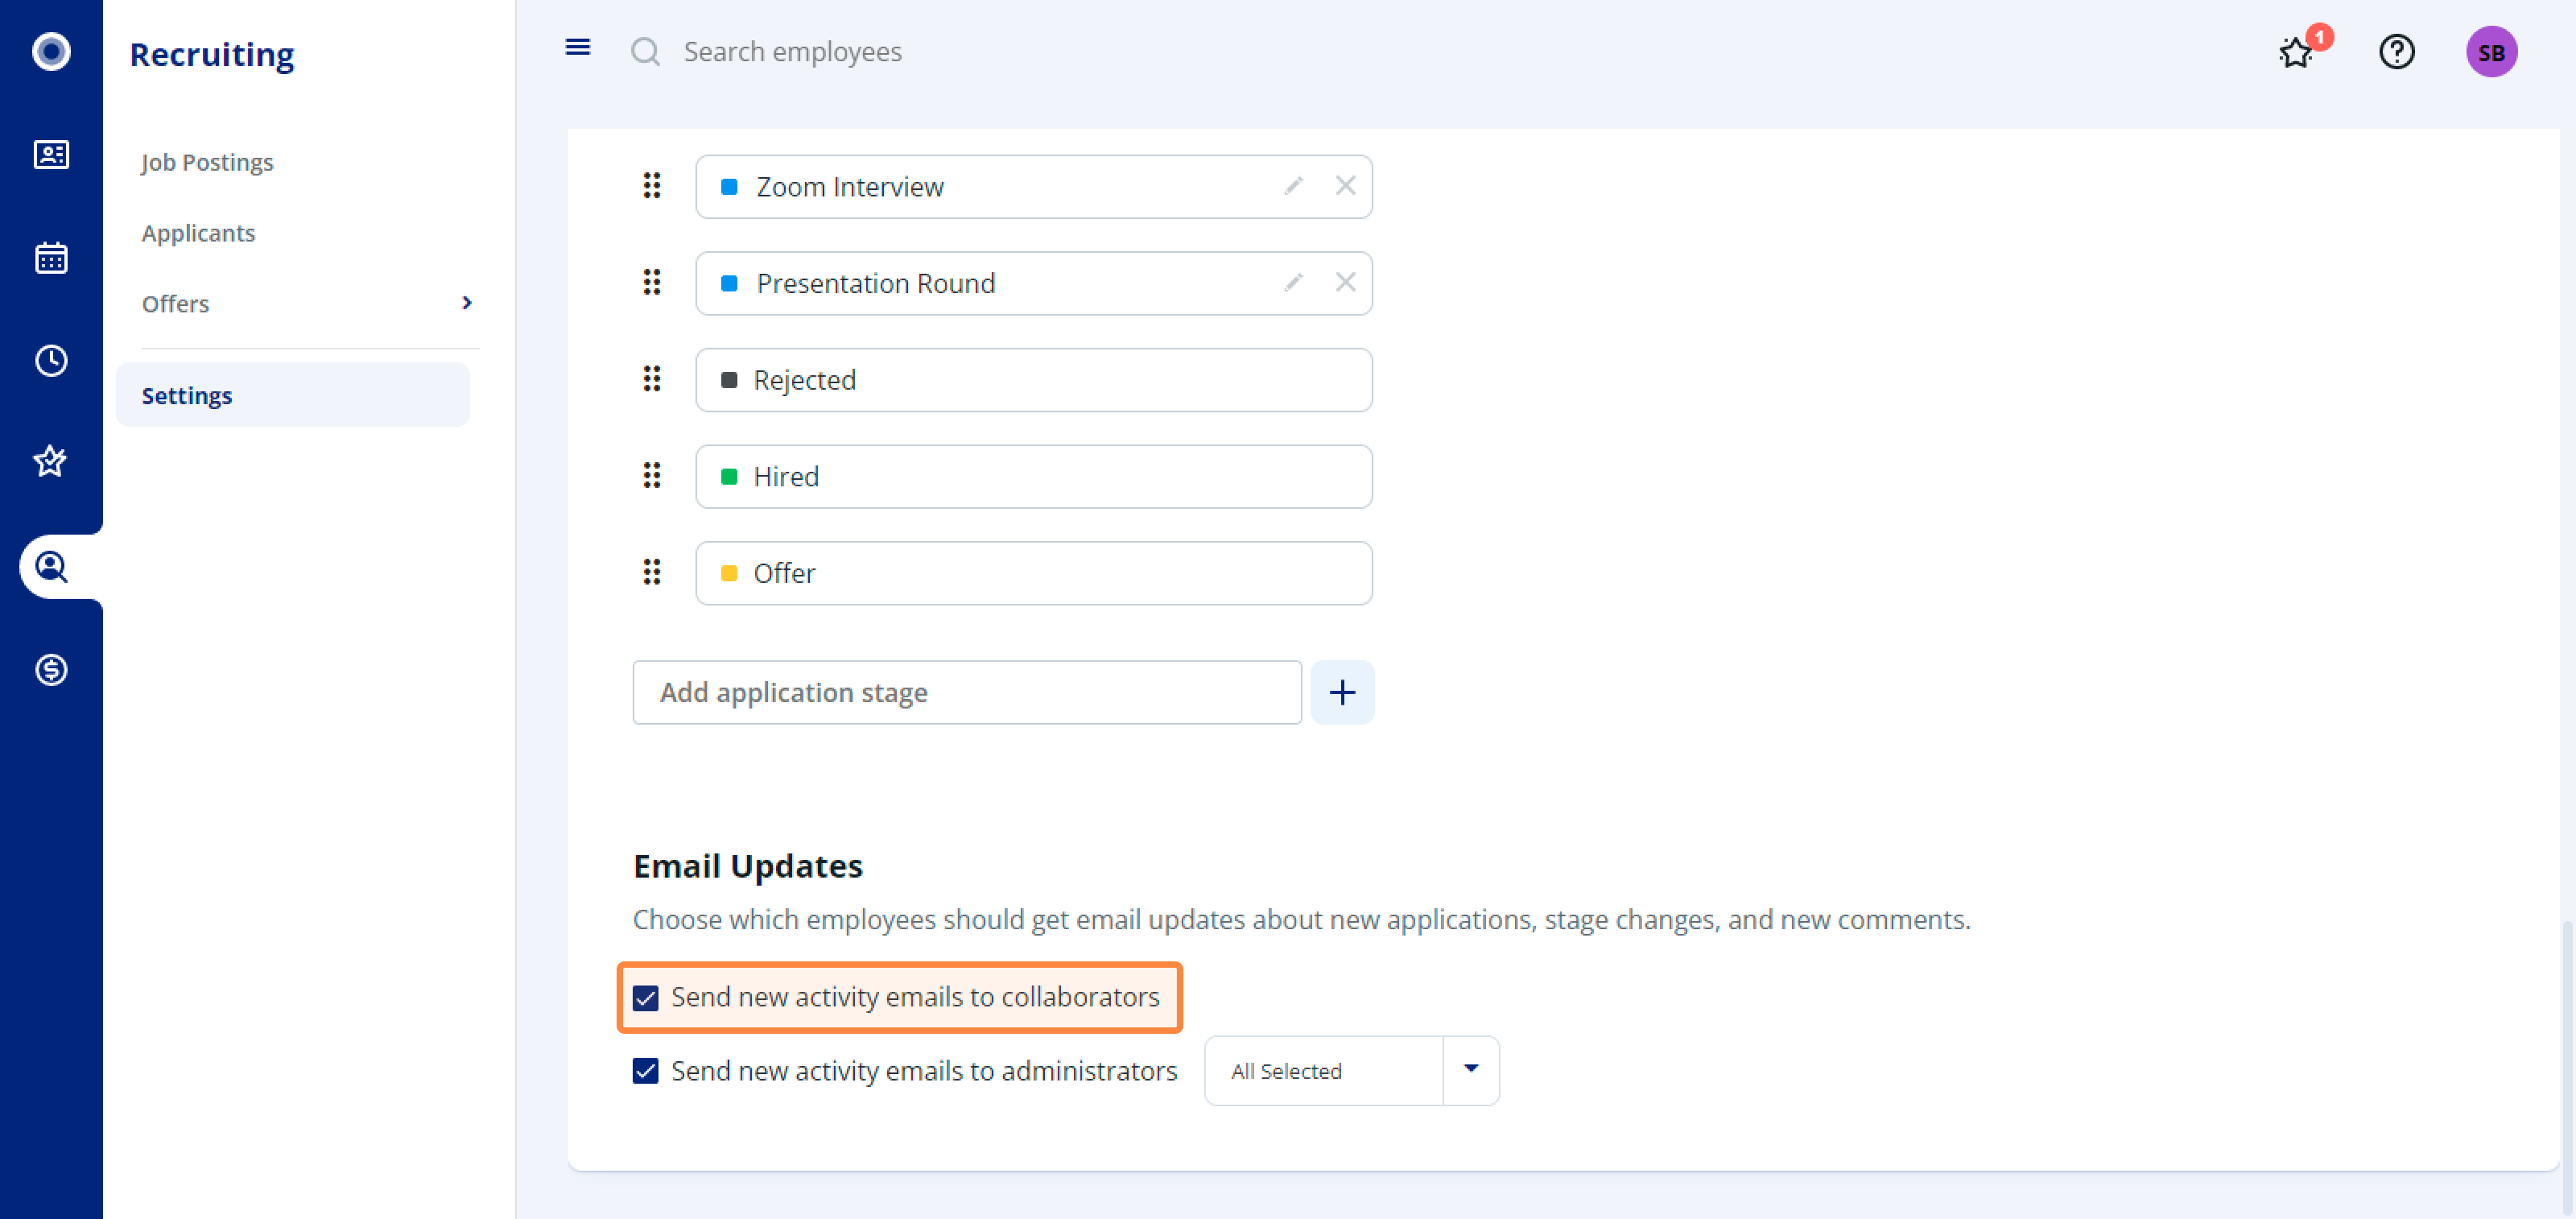Toggle collaborators activity emails checkbox
The height and width of the screenshot is (1219, 2576).
(x=646, y=998)
